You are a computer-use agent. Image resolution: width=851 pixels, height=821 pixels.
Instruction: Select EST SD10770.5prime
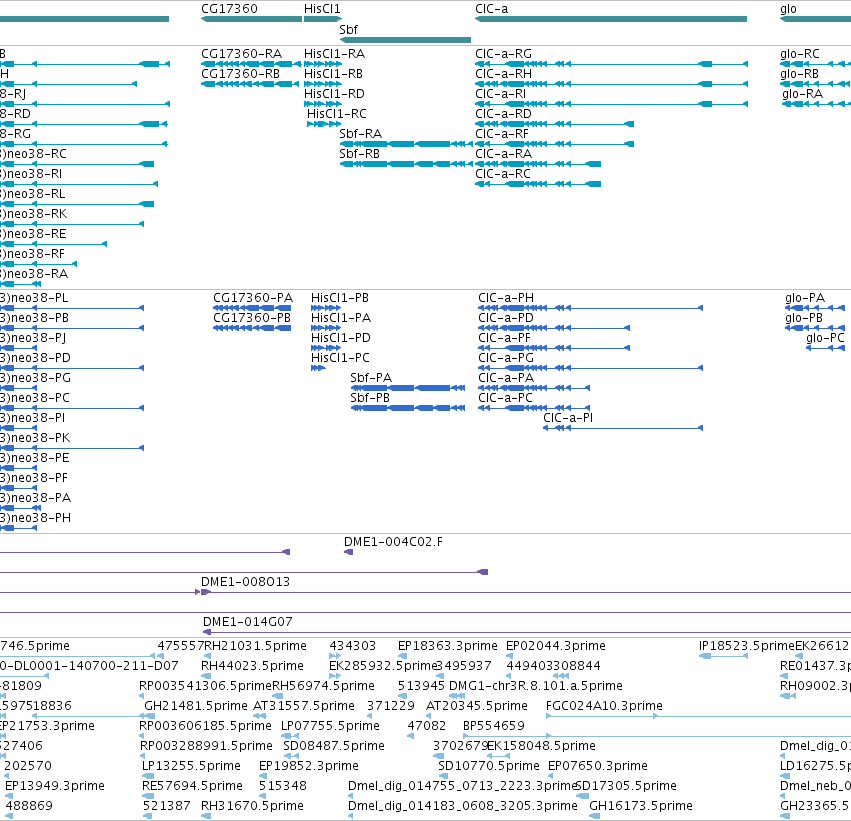[x=488, y=766]
